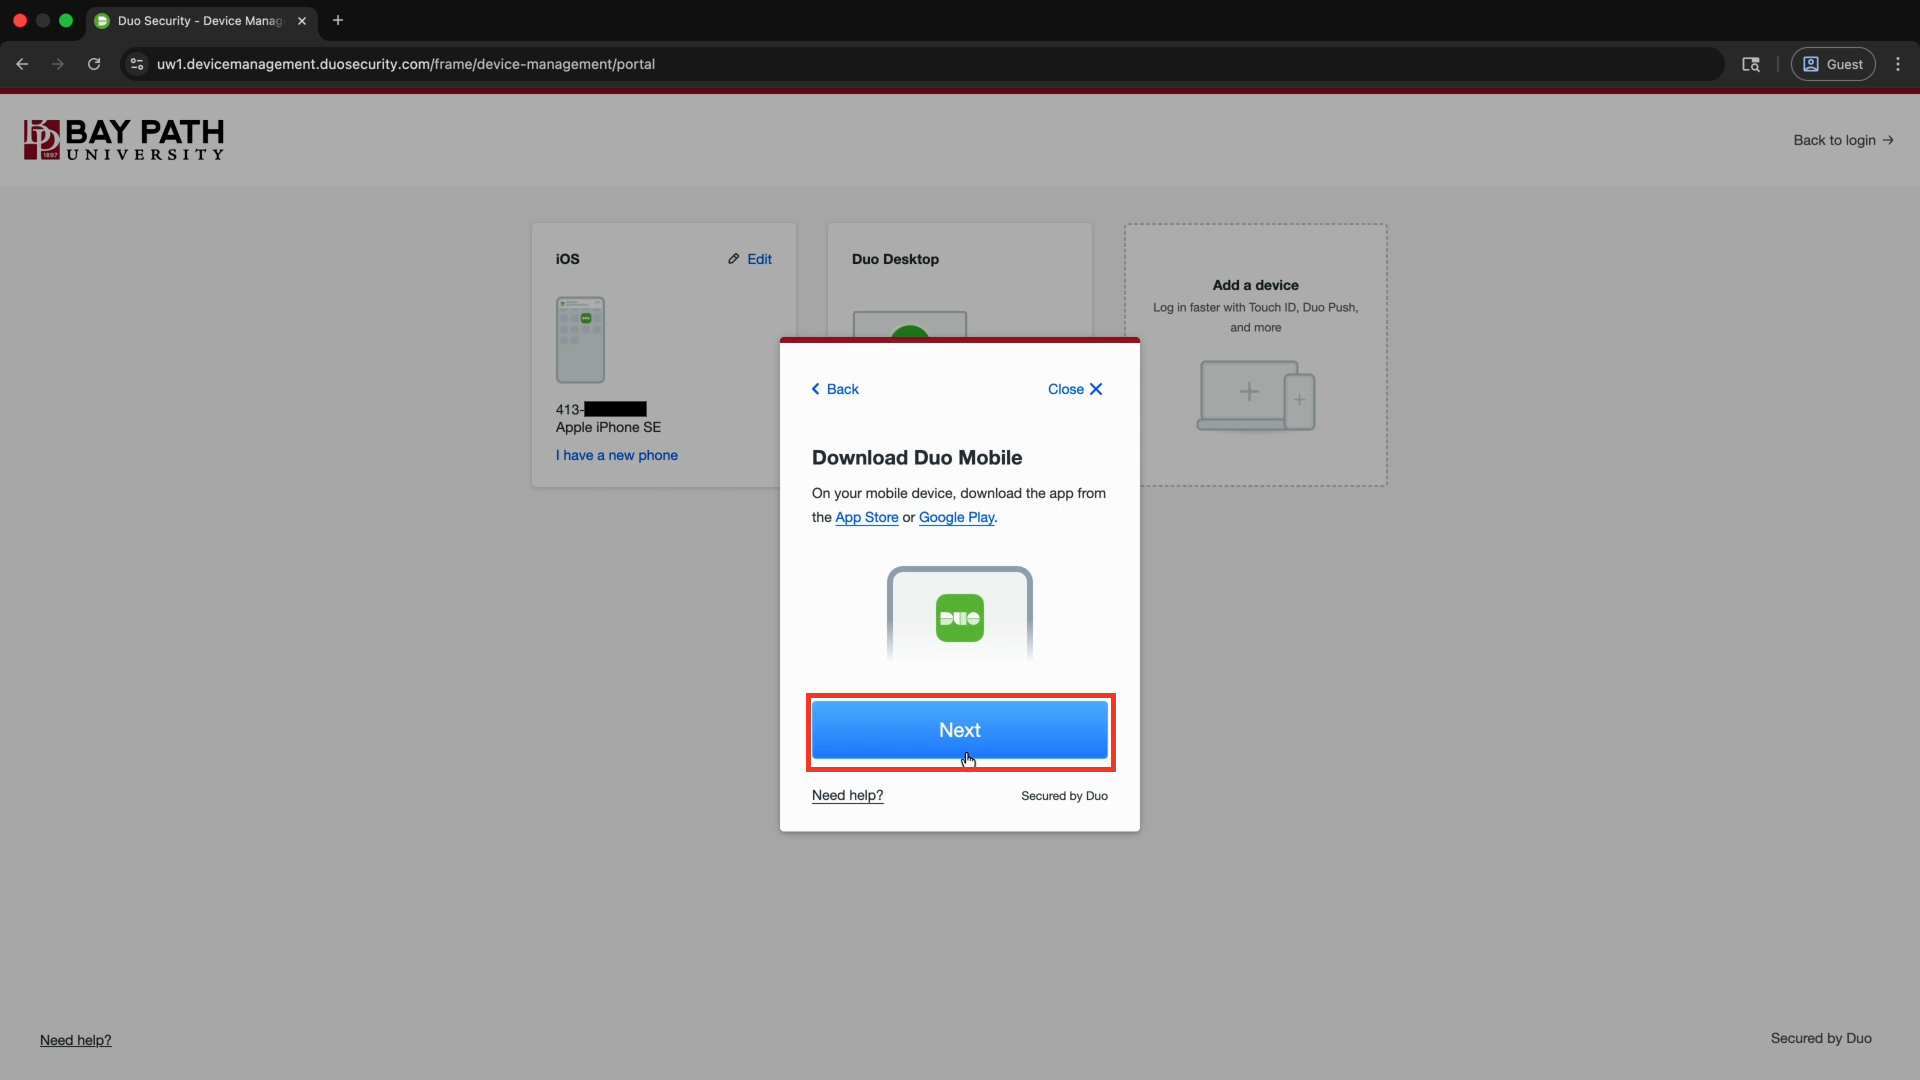The width and height of the screenshot is (1920, 1080).
Task: Click Back to login link
Action: tap(1843, 140)
